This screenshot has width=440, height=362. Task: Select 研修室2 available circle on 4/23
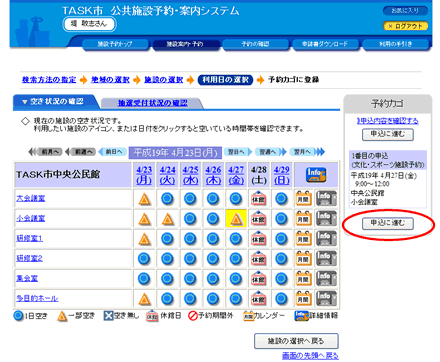144,259
